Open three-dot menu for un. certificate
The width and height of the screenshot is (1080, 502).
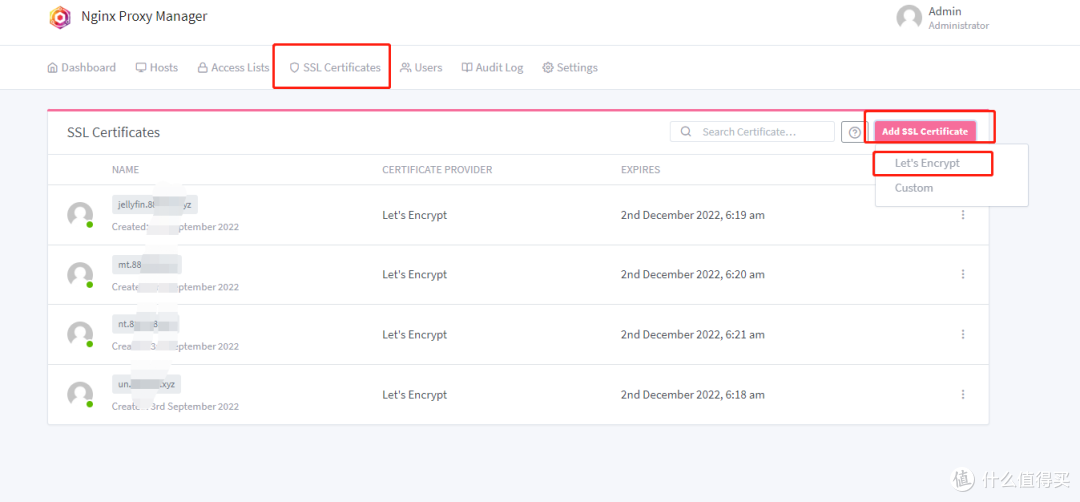pyautogui.click(x=963, y=395)
